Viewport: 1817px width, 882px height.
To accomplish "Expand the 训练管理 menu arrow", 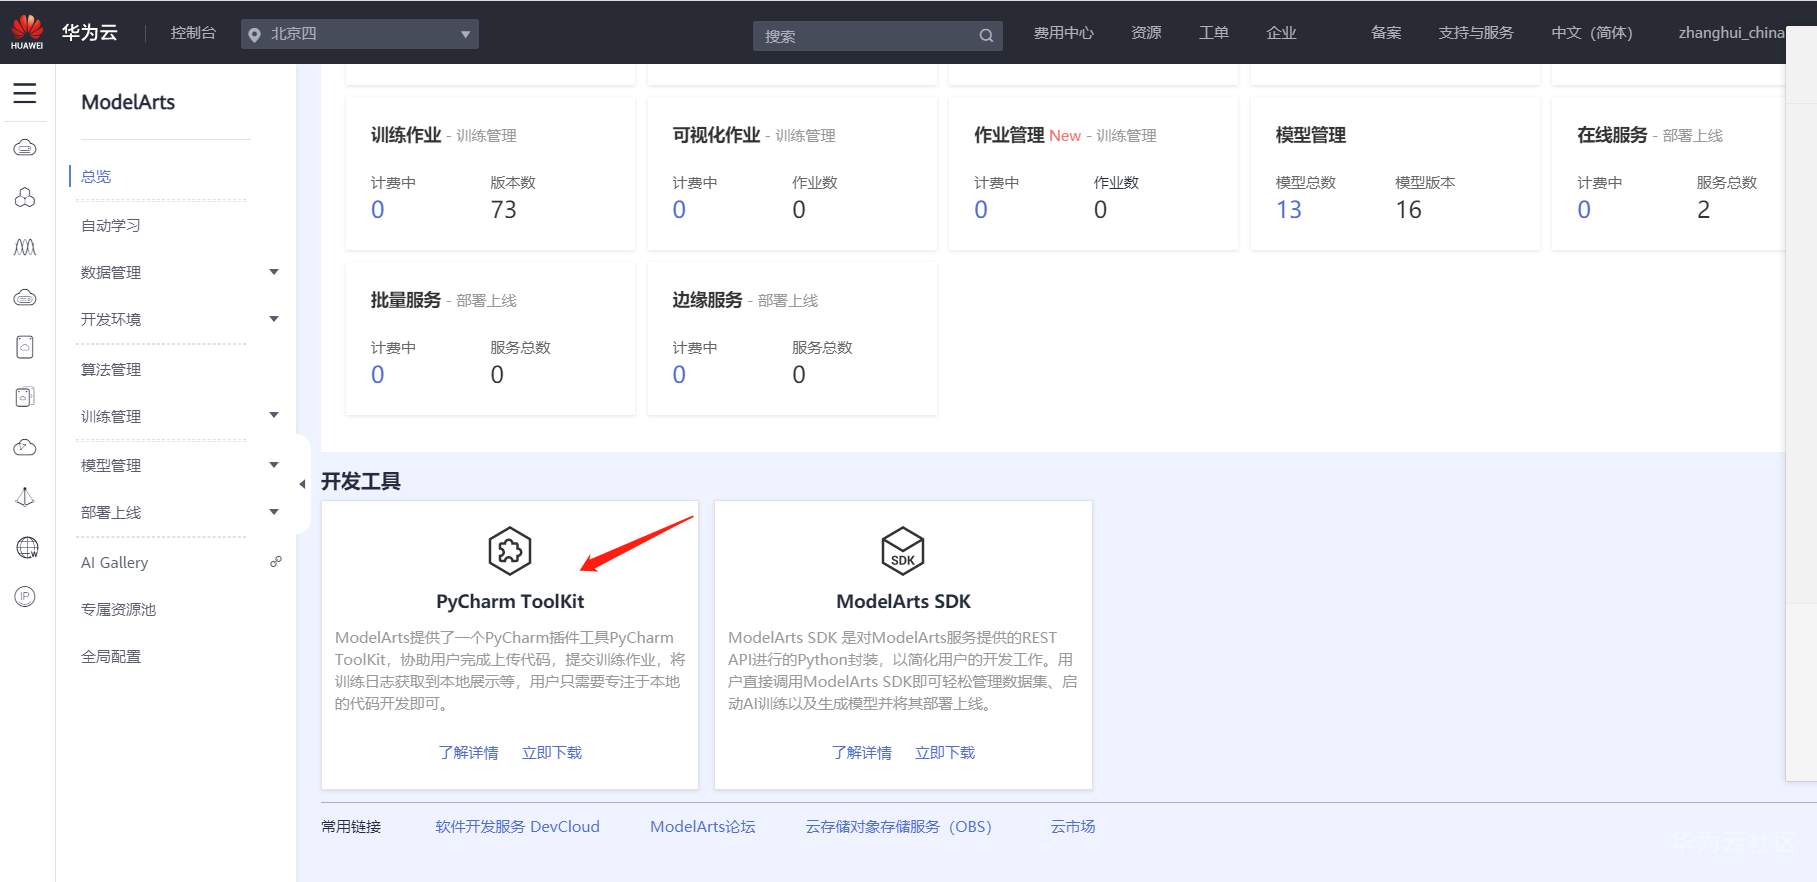I will coord(274,415).
